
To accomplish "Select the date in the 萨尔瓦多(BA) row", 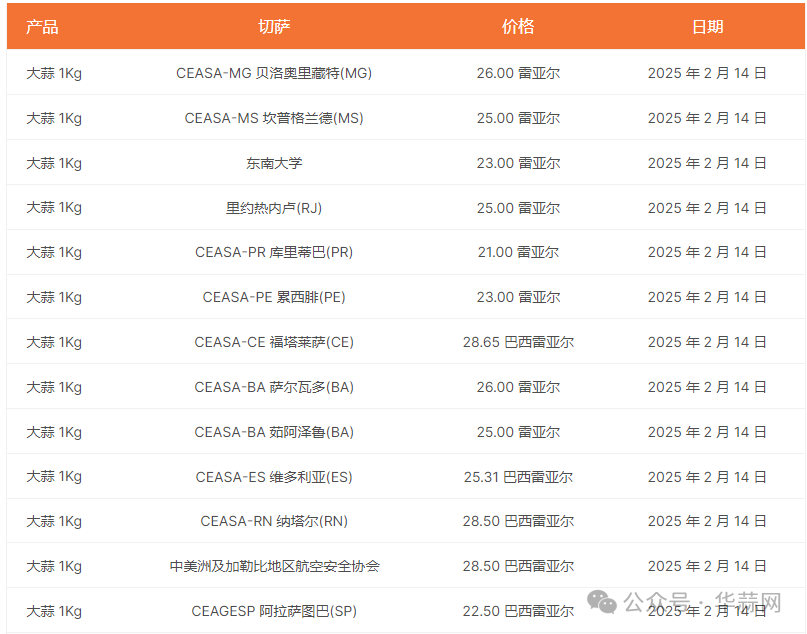I will [707, 387].
